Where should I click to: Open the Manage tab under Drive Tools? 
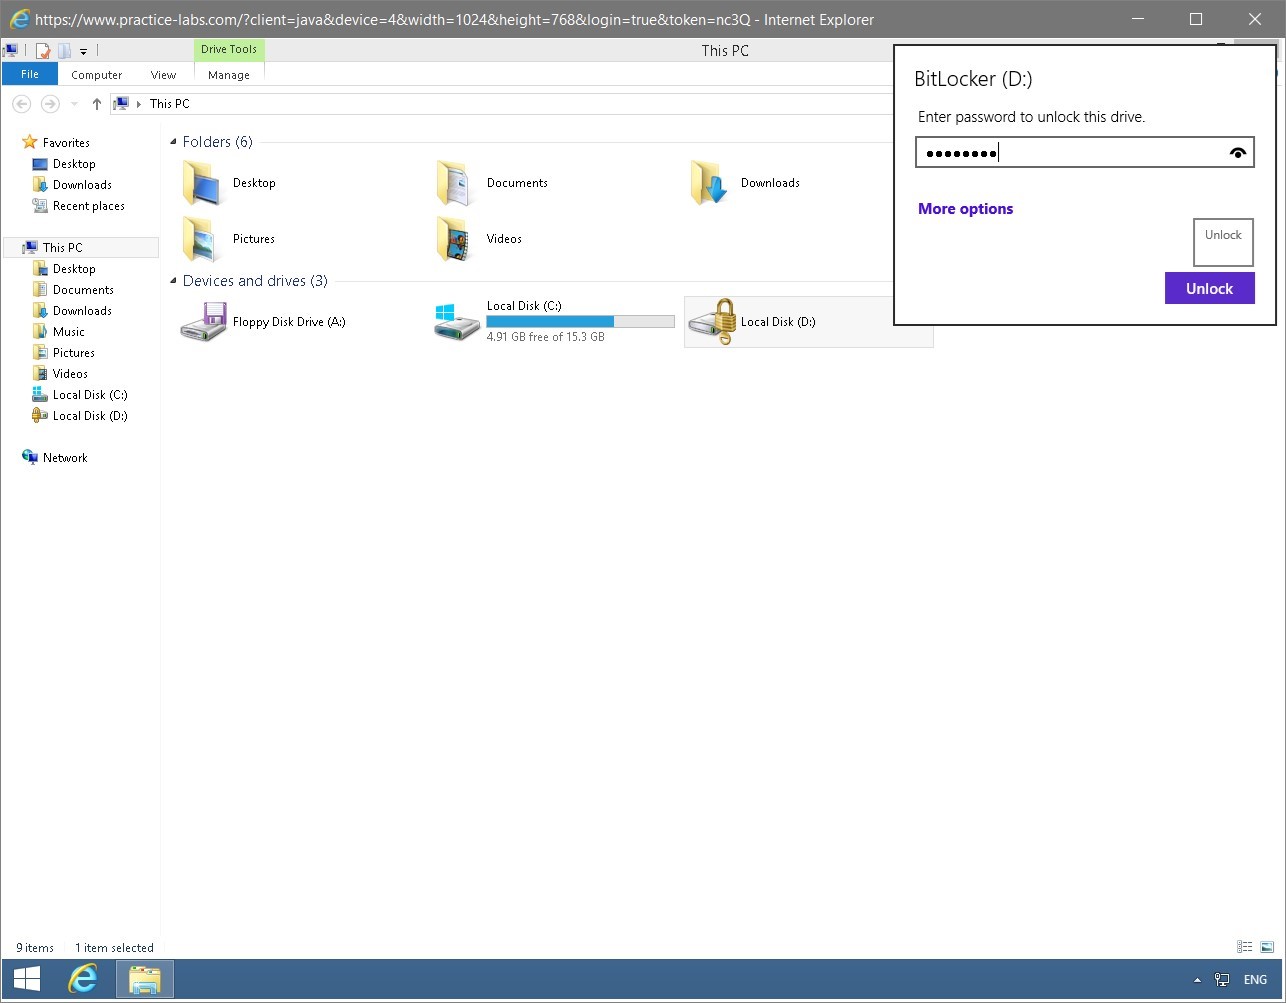[x=228, y=74]
